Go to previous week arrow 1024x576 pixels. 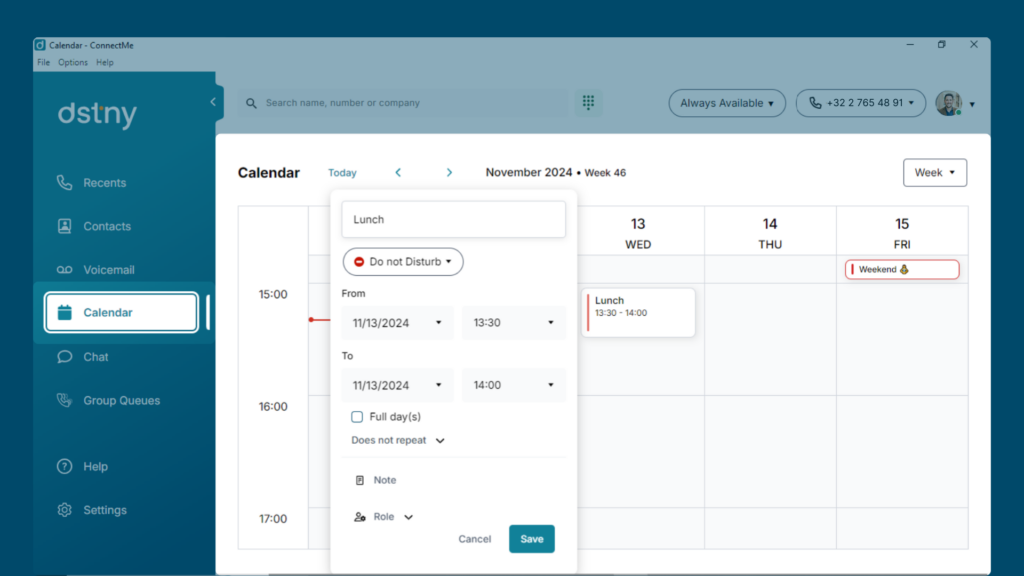pos(398,172)
